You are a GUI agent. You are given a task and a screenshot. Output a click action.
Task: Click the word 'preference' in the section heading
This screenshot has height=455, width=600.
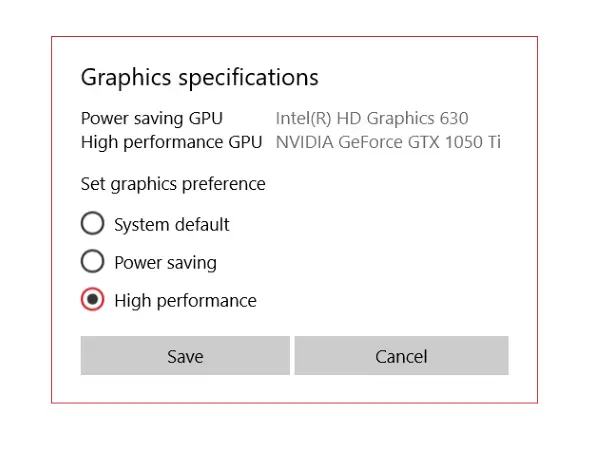(x=224, y=184)
